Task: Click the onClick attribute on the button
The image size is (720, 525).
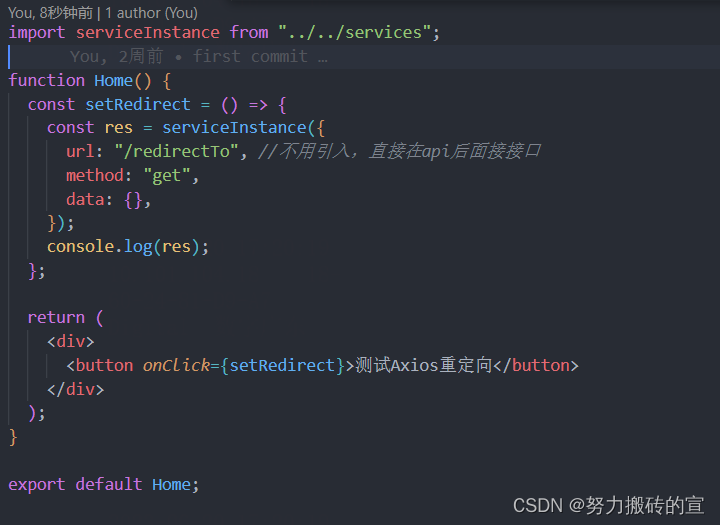Action: (176, 365)
